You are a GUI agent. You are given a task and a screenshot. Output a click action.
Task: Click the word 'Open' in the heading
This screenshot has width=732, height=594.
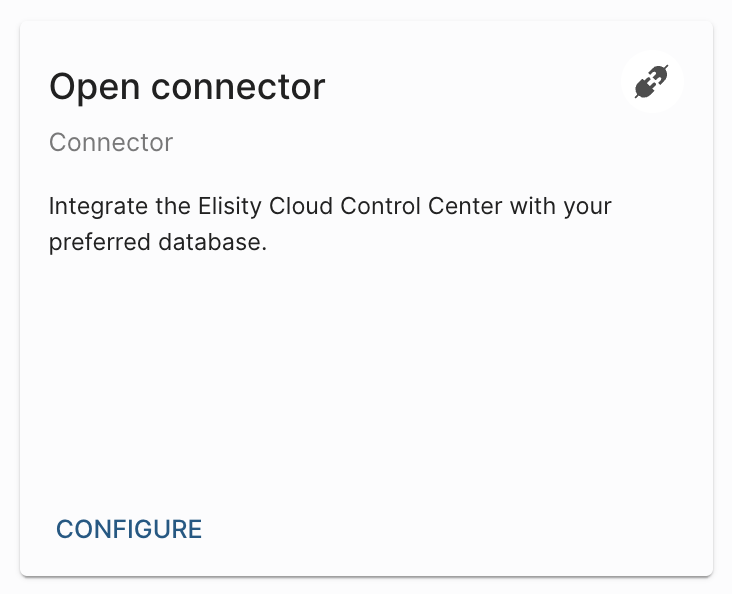point(95,88)
